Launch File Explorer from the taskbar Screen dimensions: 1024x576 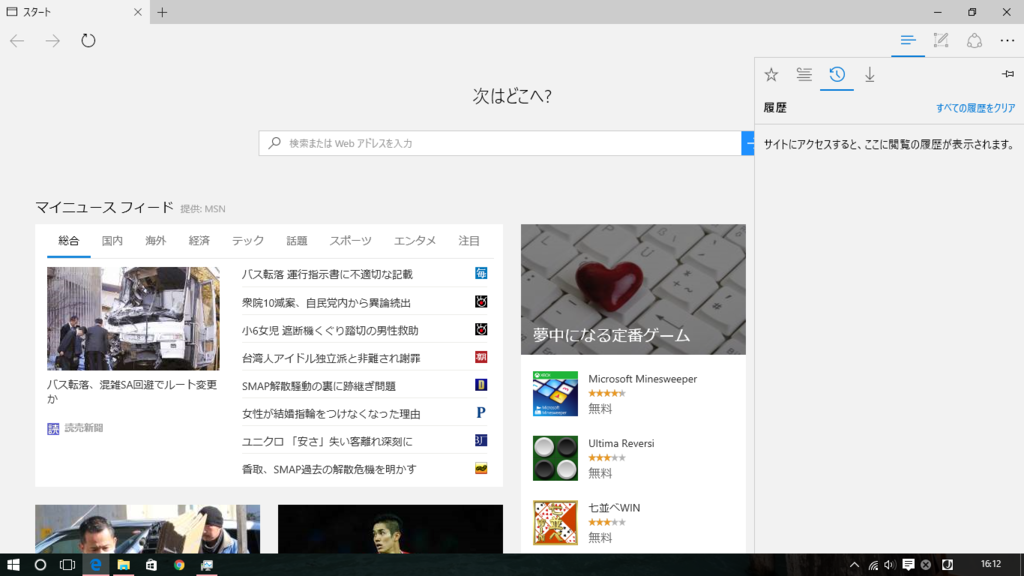[124, 565]
